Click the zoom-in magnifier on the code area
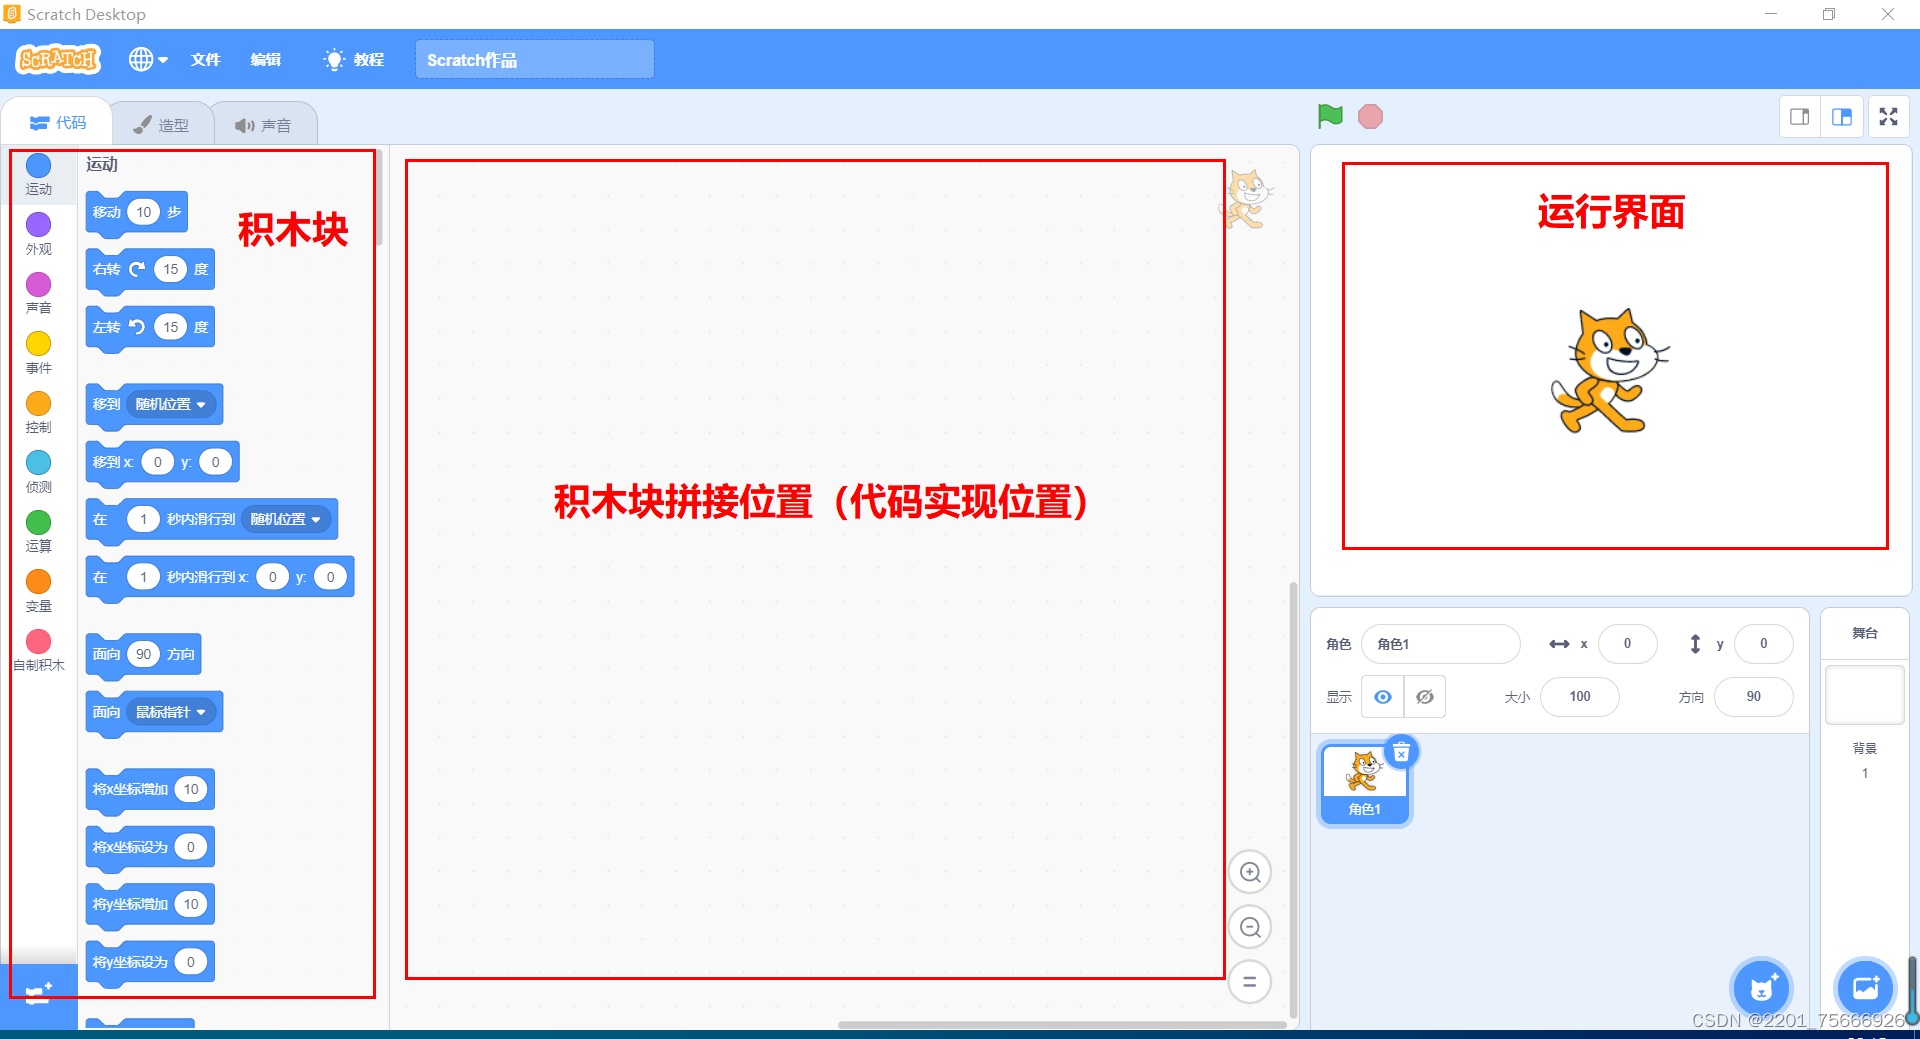1920x1039 pixels. coord(1249,871)
